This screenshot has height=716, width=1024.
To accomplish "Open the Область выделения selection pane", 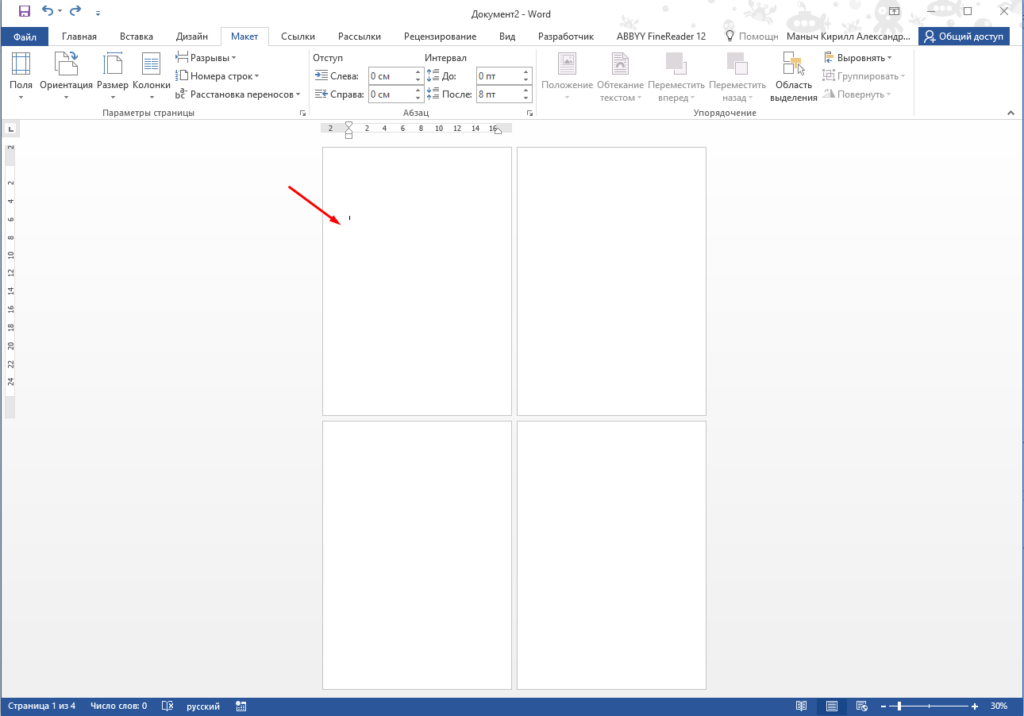I will pos(793,76).
